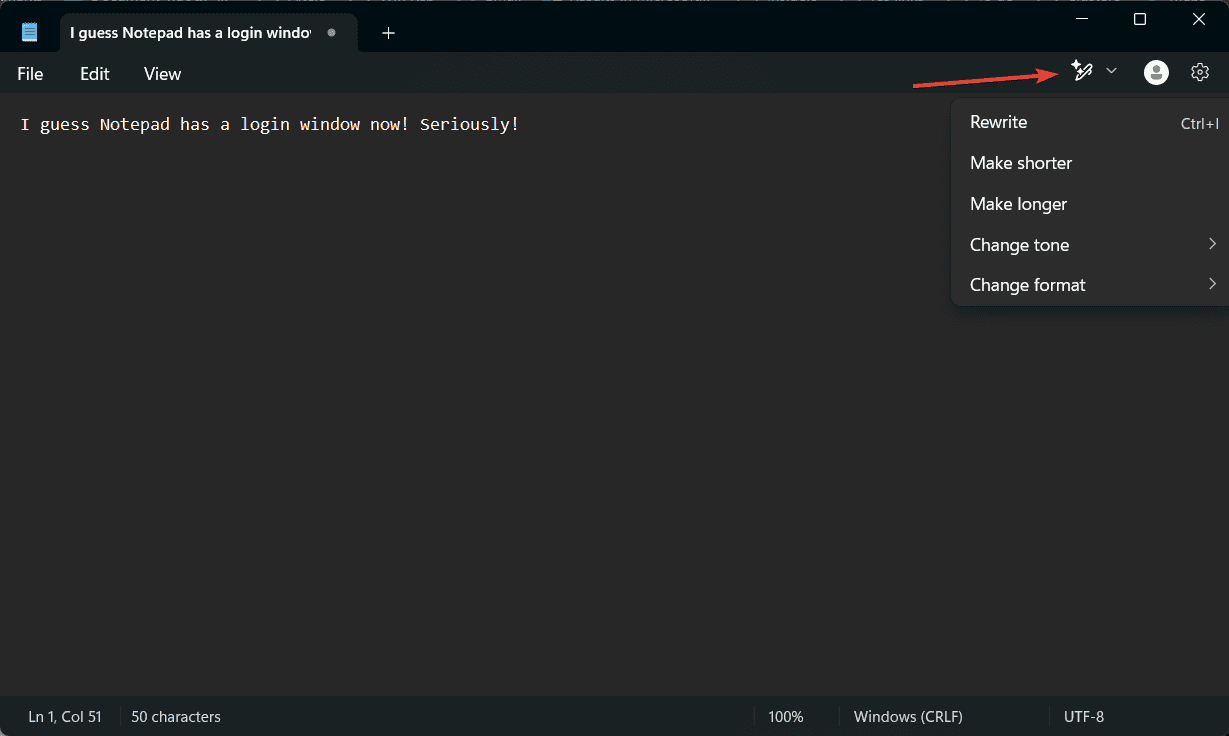
Task: Open the File menu
Action: click(x=30, y=74)
